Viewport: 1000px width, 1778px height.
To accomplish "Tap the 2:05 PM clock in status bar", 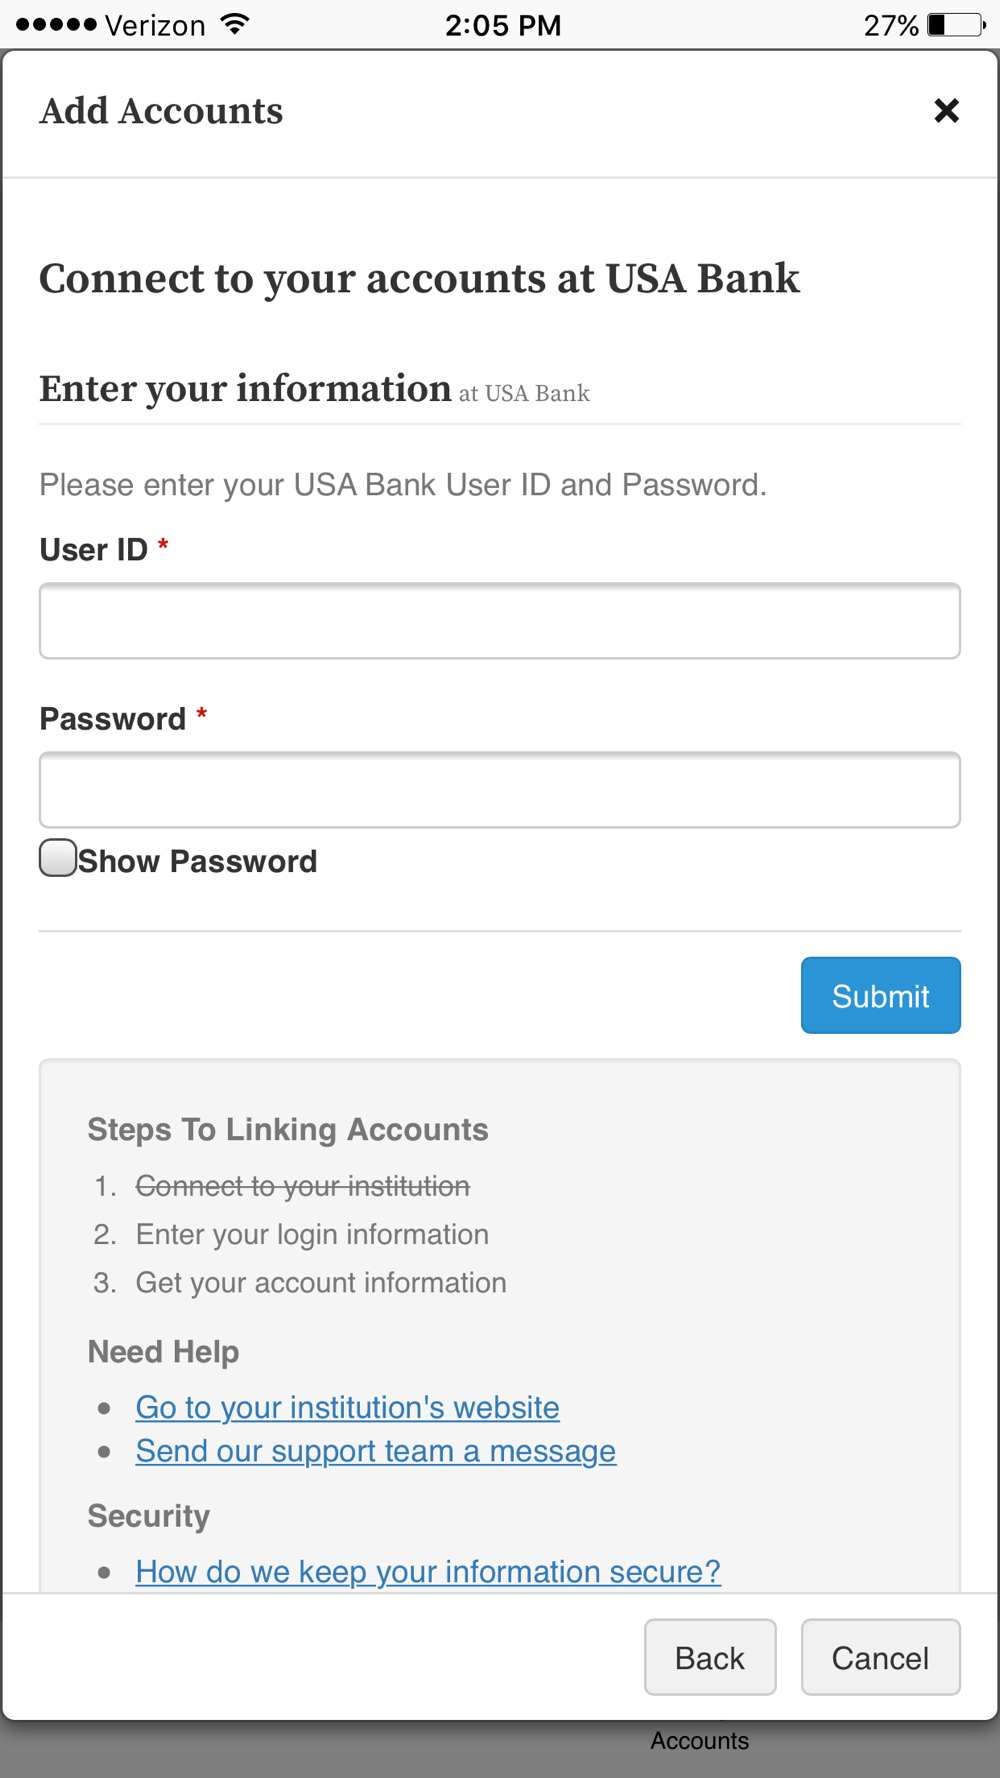I will [x=503, y=25].
